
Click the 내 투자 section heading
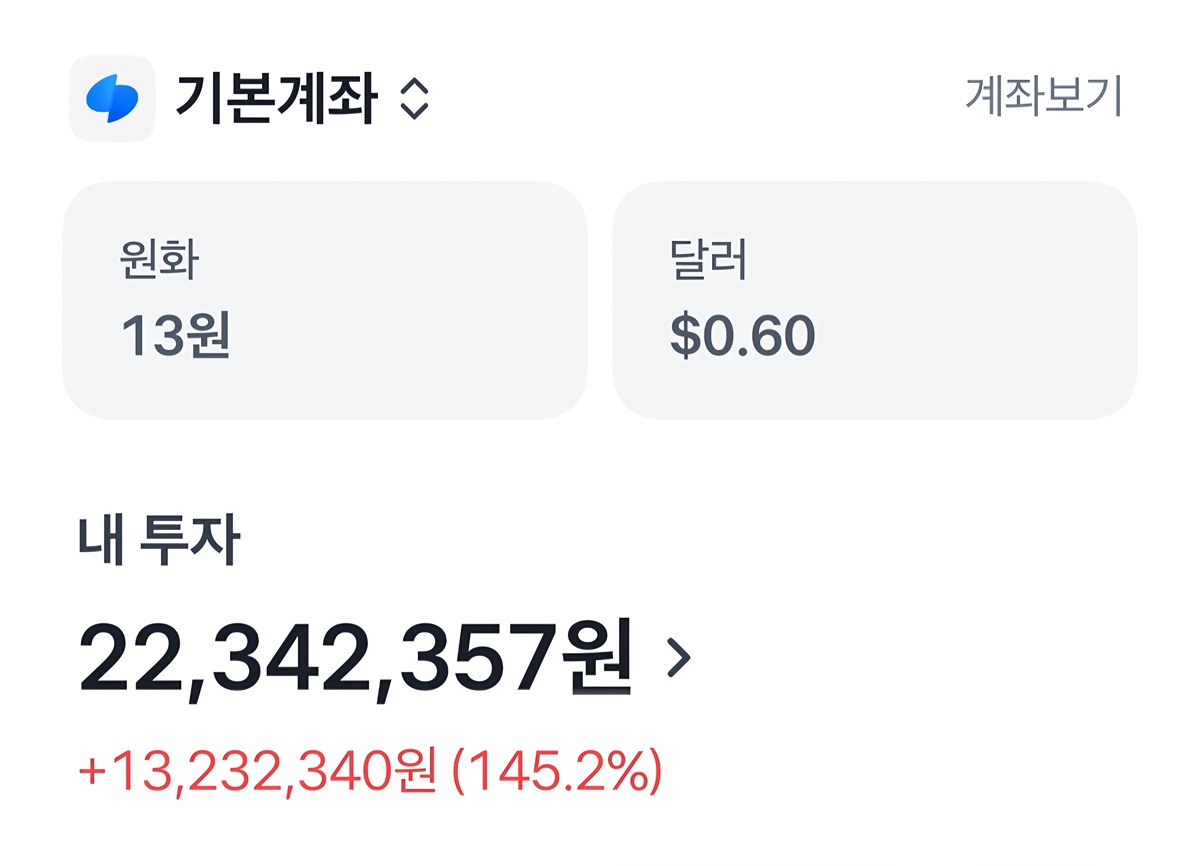click(159, 541)
